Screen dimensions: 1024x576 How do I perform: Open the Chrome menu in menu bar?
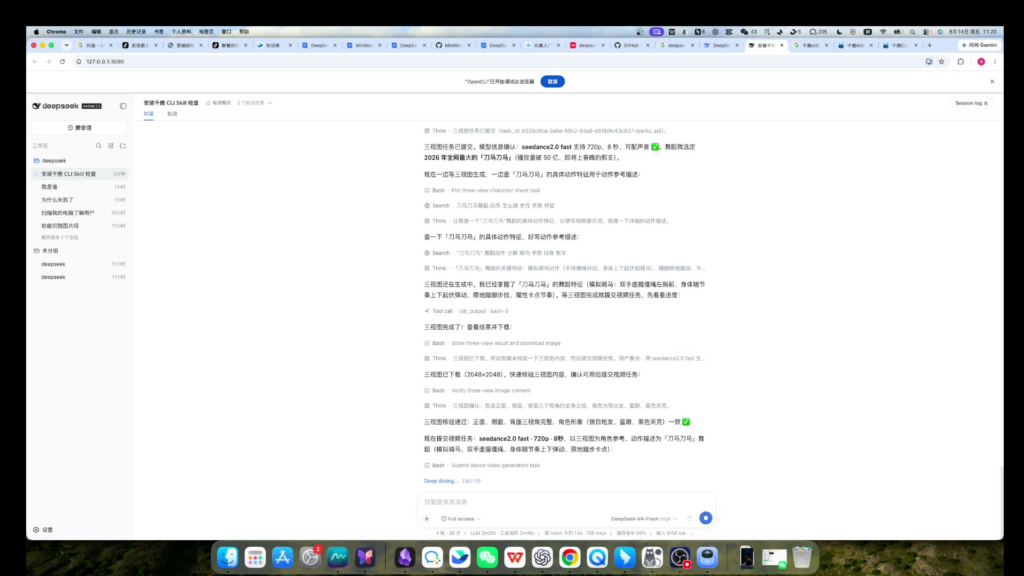[x=56, y=31]
